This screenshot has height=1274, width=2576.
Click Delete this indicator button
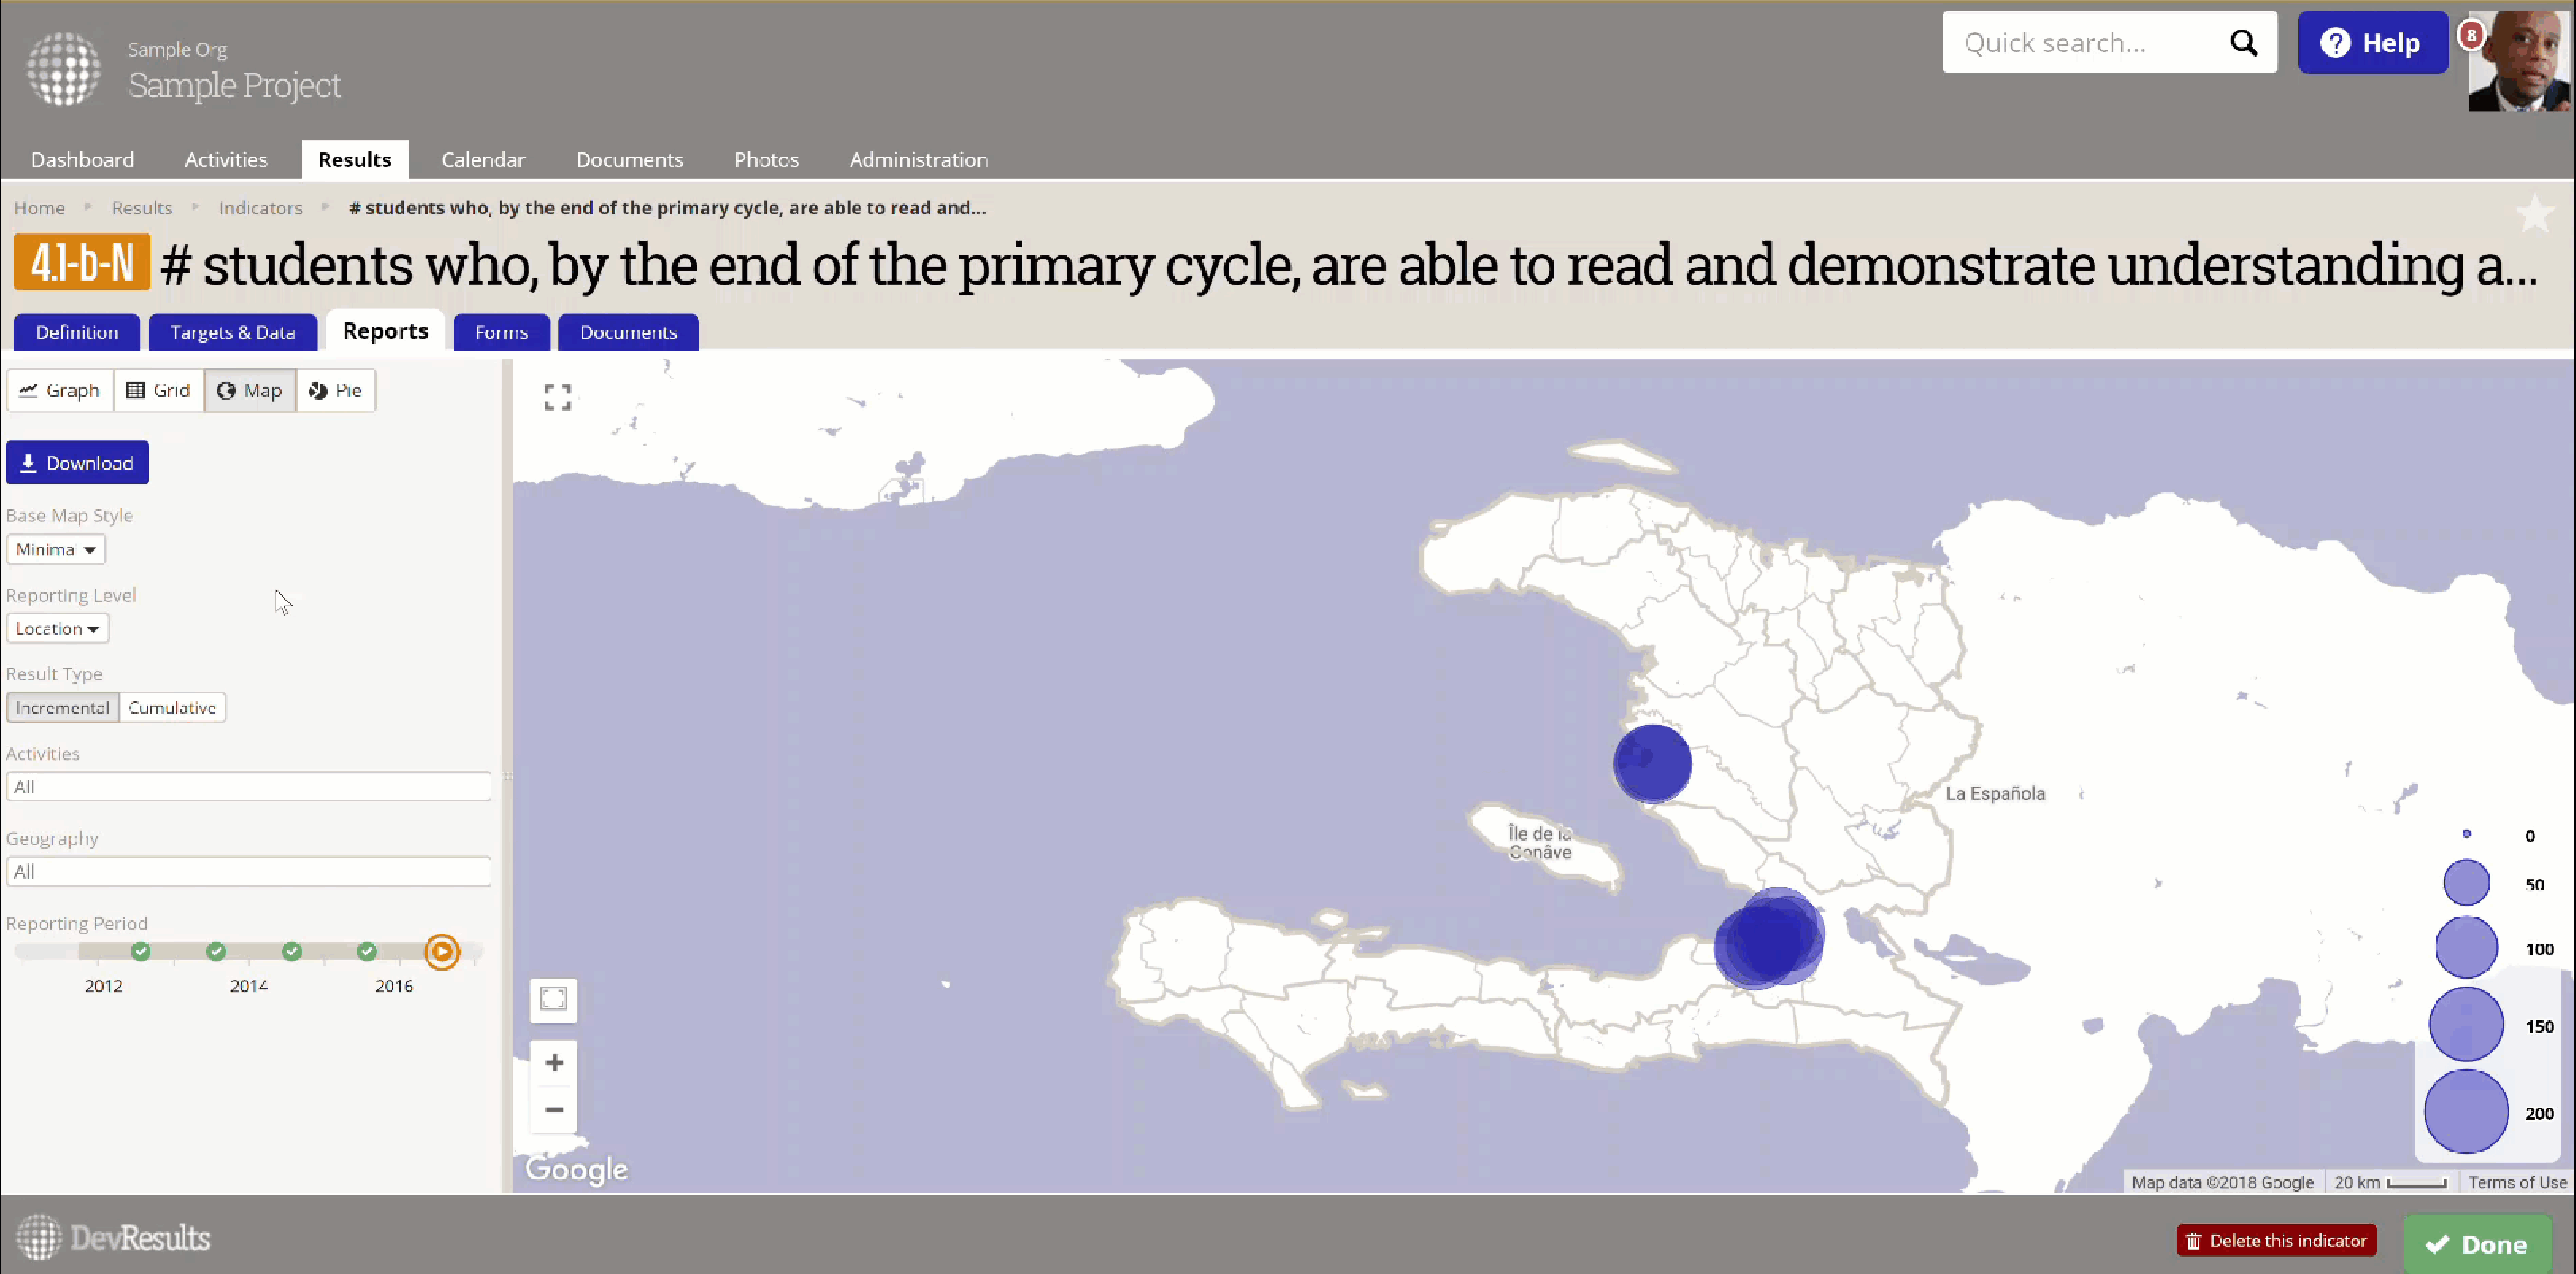tap(2276, 1240)
